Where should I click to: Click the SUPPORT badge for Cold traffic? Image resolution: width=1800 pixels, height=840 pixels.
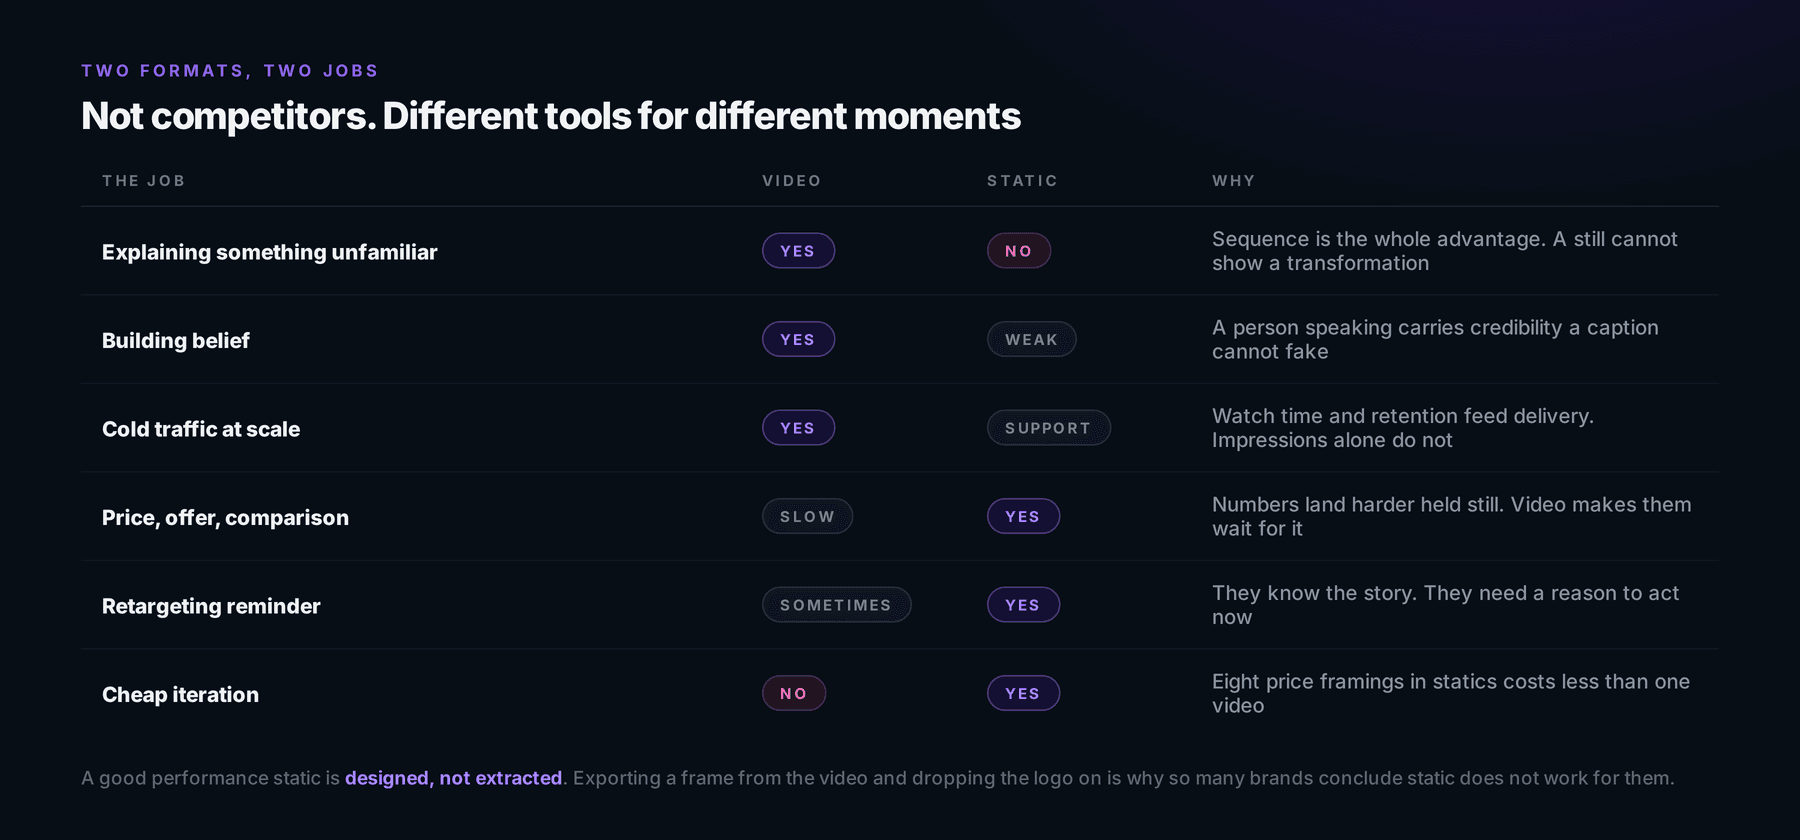[1049, 428]
